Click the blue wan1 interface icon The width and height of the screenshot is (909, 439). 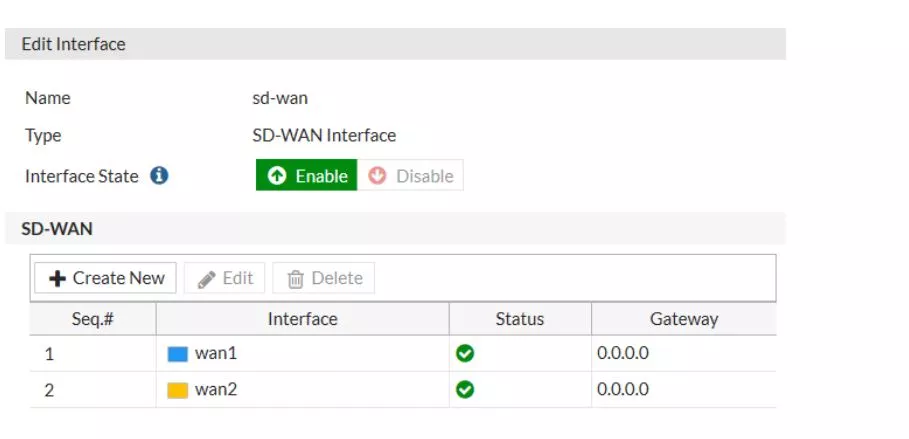(x=178, y=354)
